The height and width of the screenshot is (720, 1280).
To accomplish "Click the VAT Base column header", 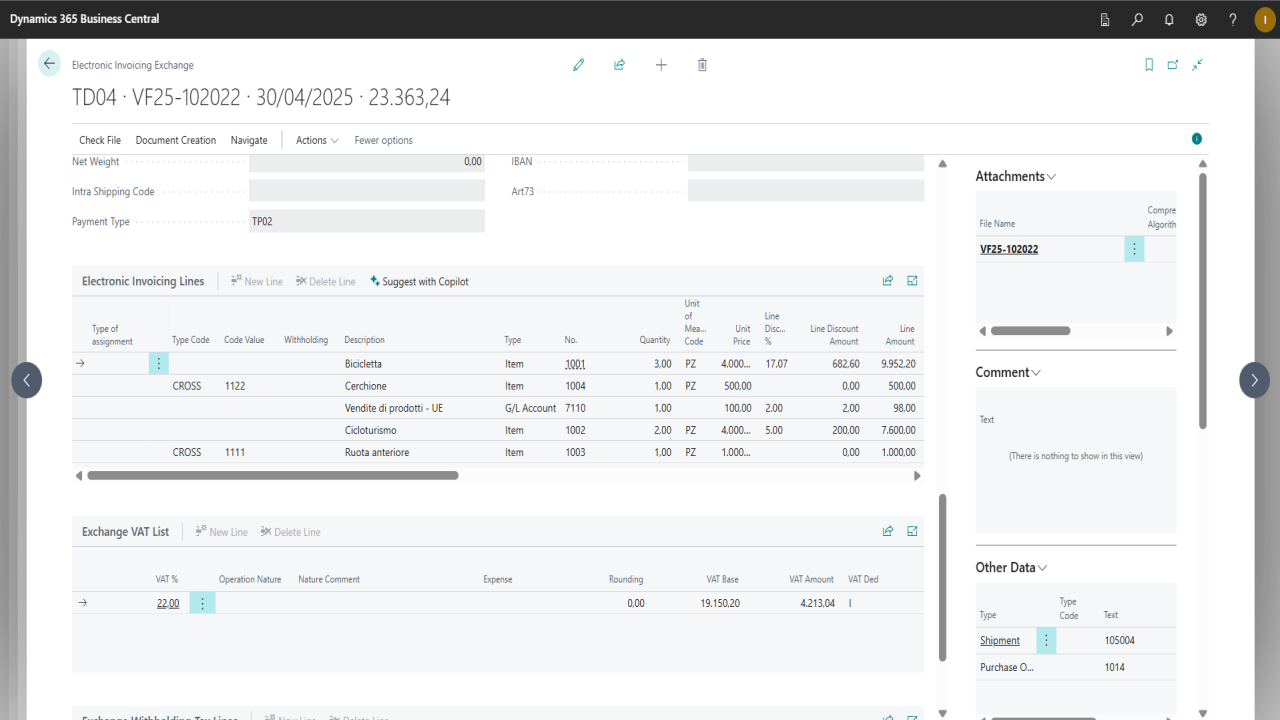I will (x=722, y=579).
